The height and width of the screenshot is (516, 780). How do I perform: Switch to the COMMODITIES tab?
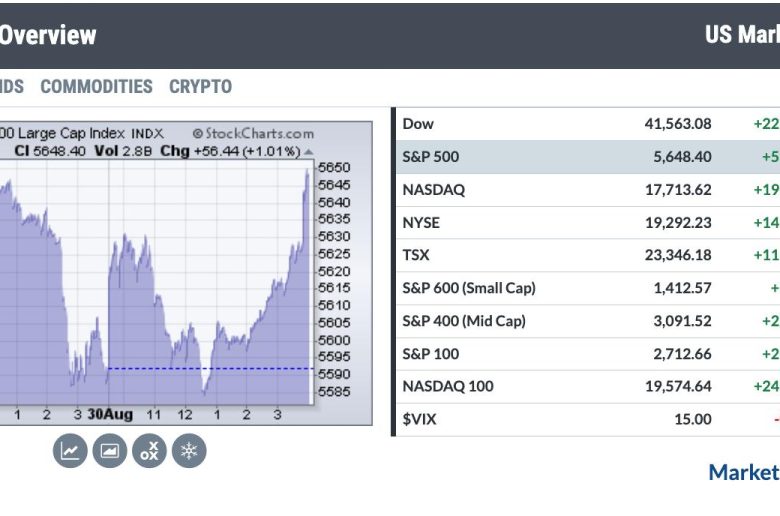[x=97, y=87]
